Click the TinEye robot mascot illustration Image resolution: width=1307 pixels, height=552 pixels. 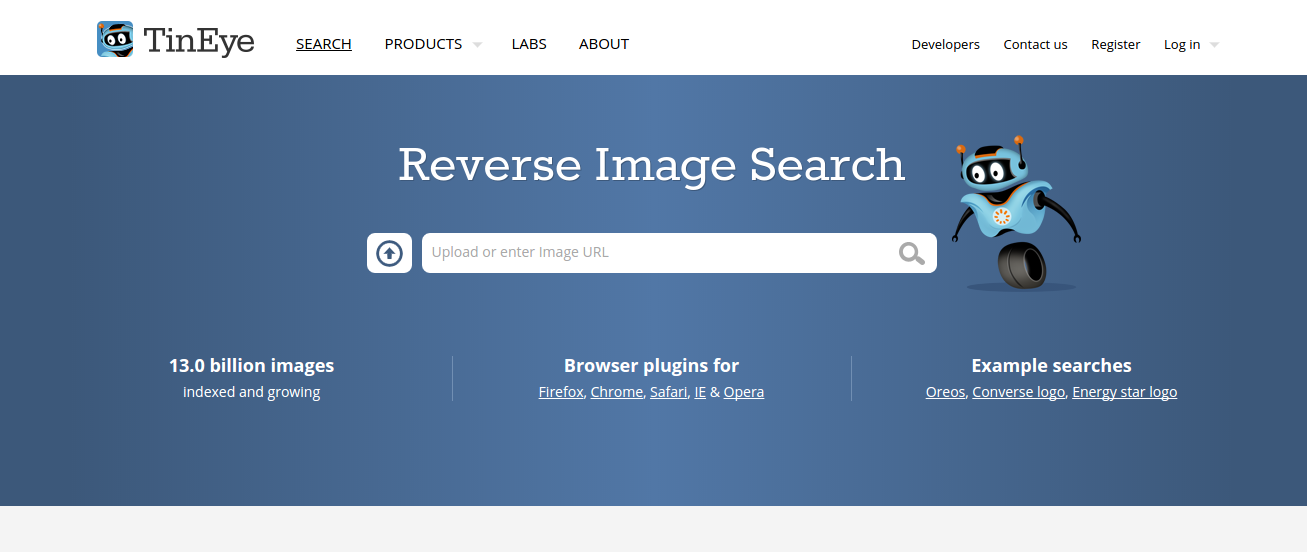(1017, 213)
